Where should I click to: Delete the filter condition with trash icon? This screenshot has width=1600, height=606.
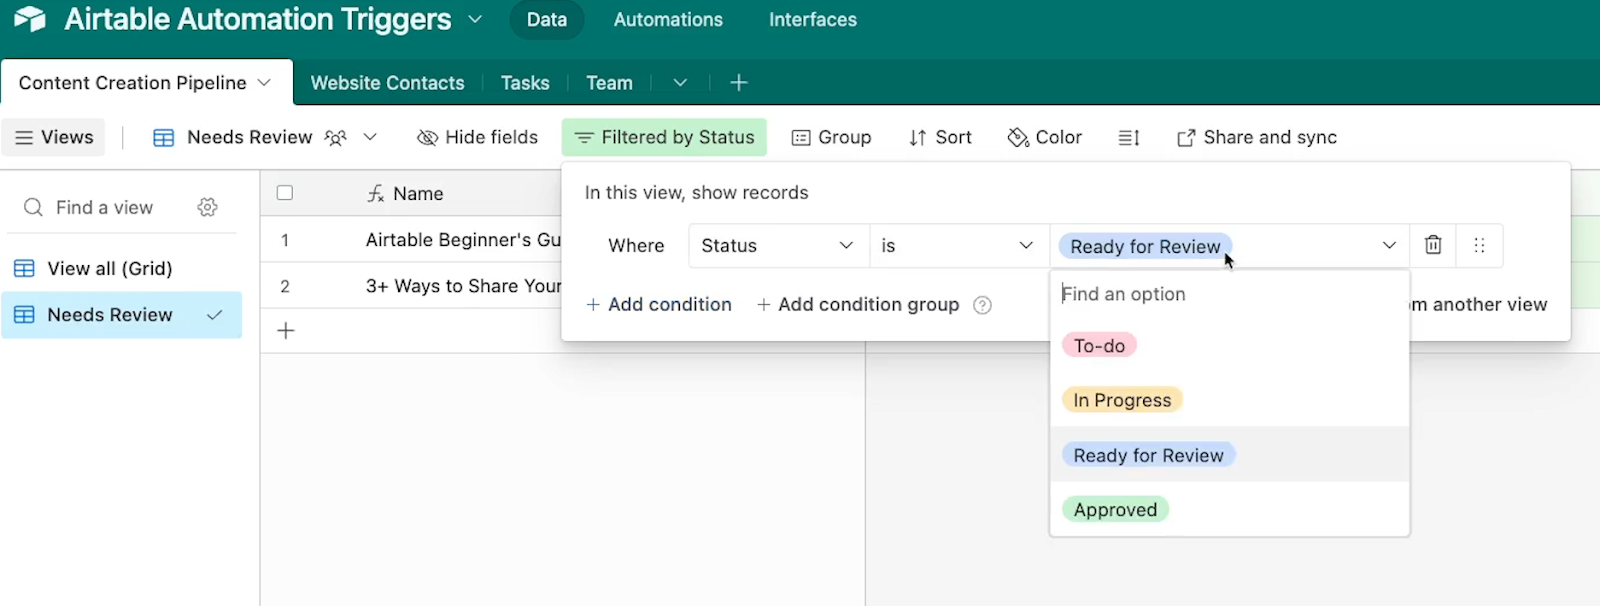1433,246
